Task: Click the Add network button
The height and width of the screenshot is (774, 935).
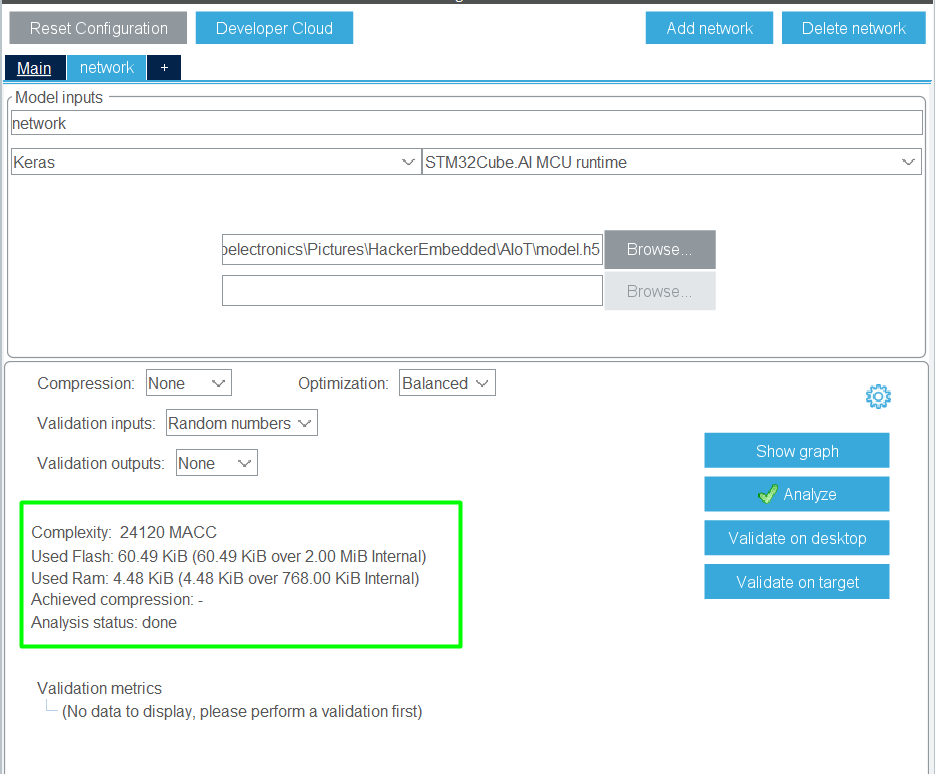Action: (x=709, y=28)
